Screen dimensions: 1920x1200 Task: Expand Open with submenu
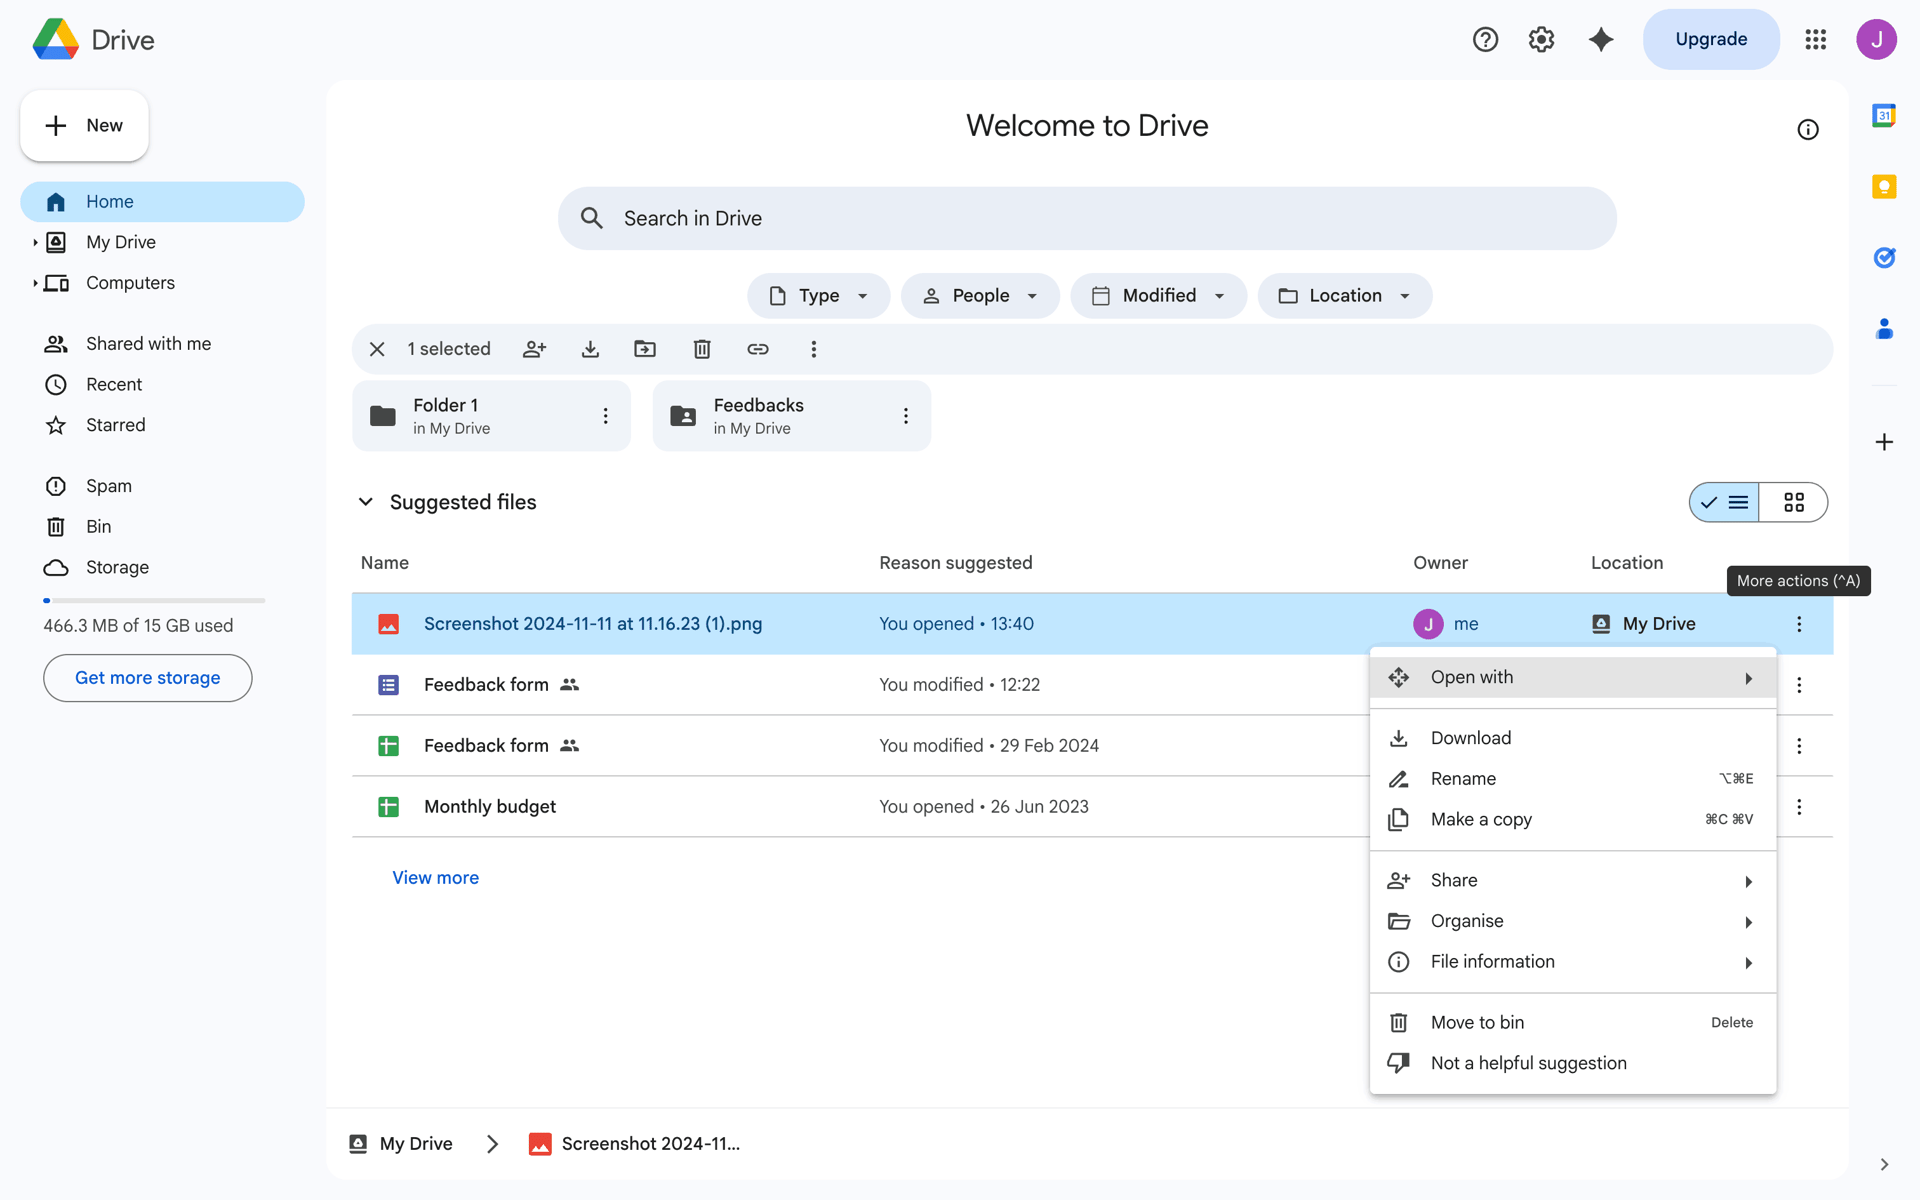[x=1573, y=678]
